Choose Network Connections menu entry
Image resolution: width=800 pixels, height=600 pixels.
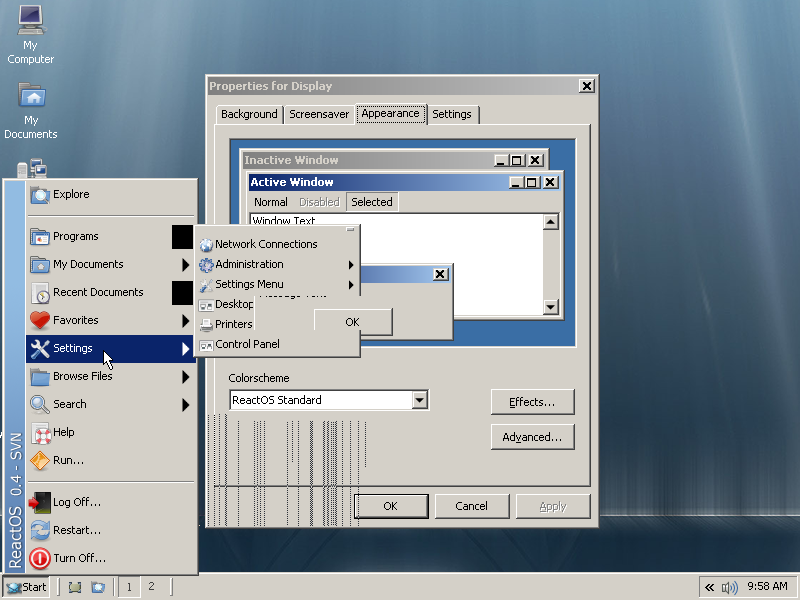pos(277,244)
